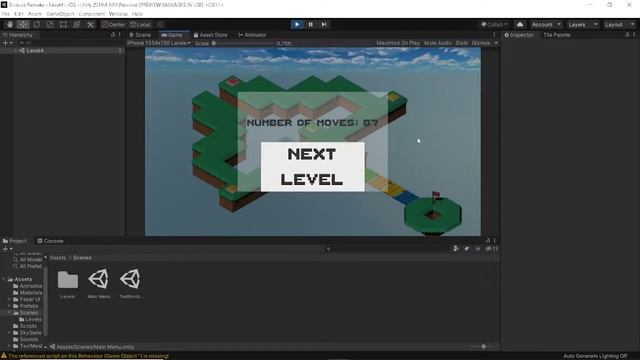Viewport: 640px width, 360px height.
Task: Open the Layout dropdown
Action: click(x=619, y=24)
